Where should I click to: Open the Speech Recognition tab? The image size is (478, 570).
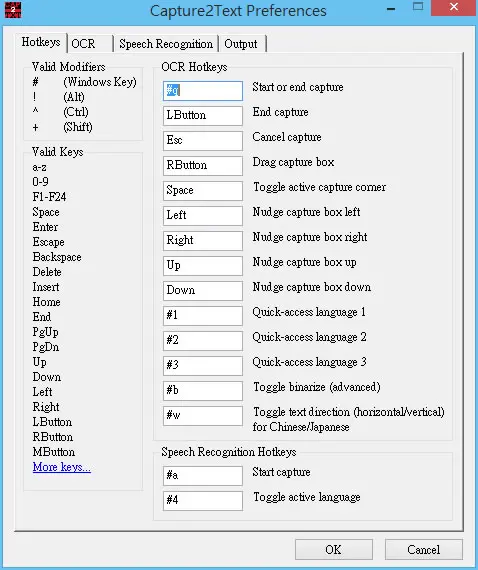coord(166,44)
